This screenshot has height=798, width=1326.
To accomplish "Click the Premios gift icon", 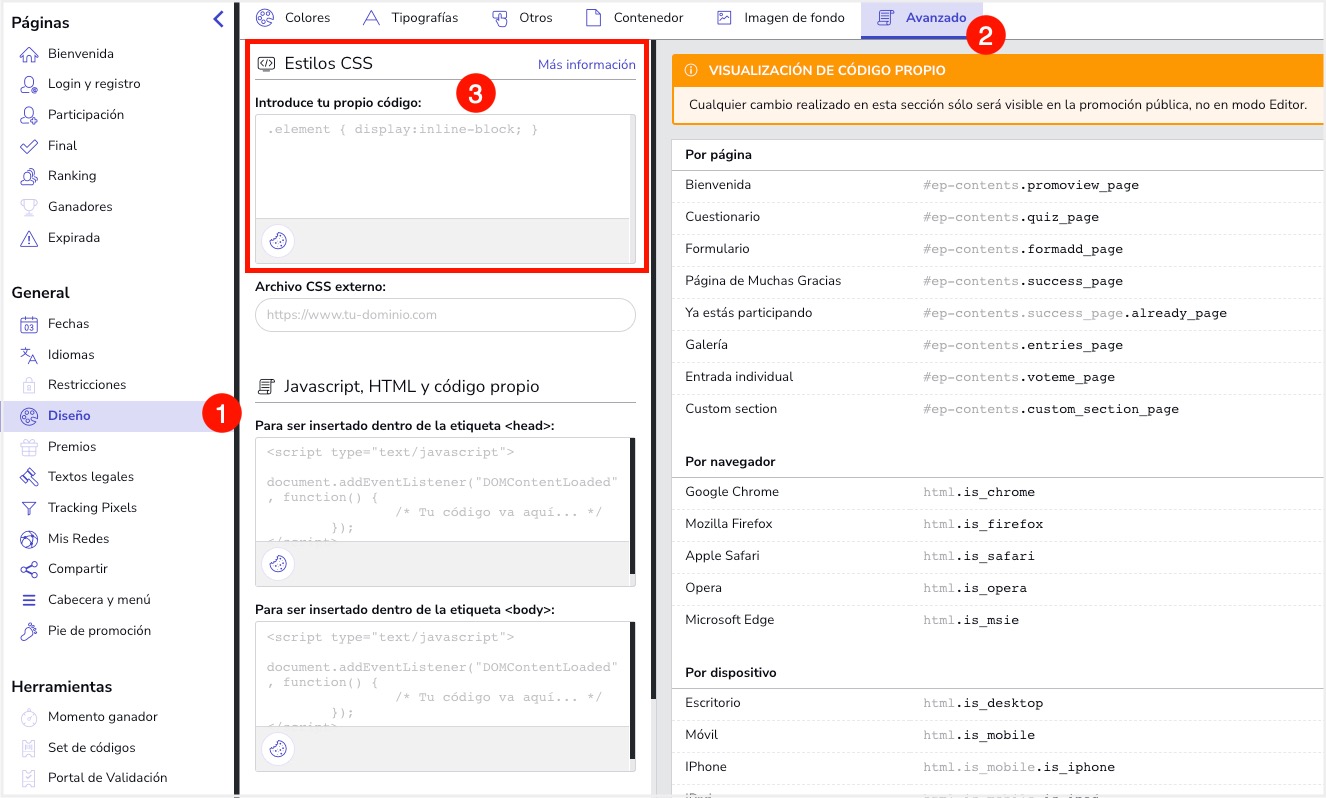I will pos(29,447).
